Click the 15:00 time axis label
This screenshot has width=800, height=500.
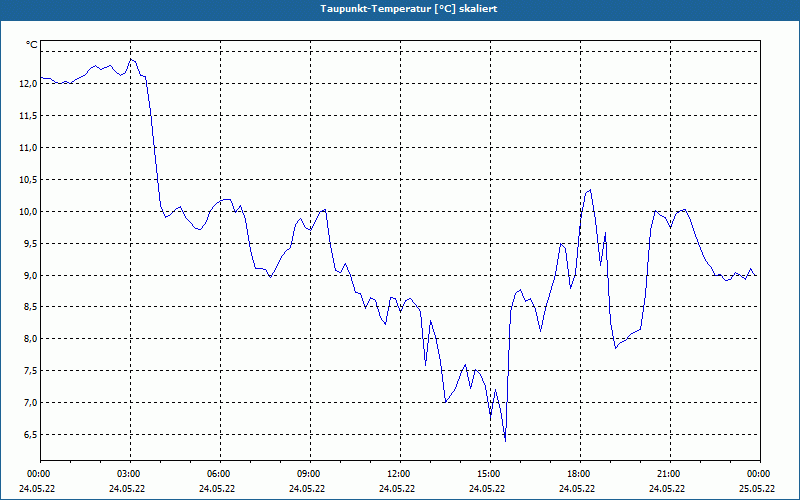(490, 474)
